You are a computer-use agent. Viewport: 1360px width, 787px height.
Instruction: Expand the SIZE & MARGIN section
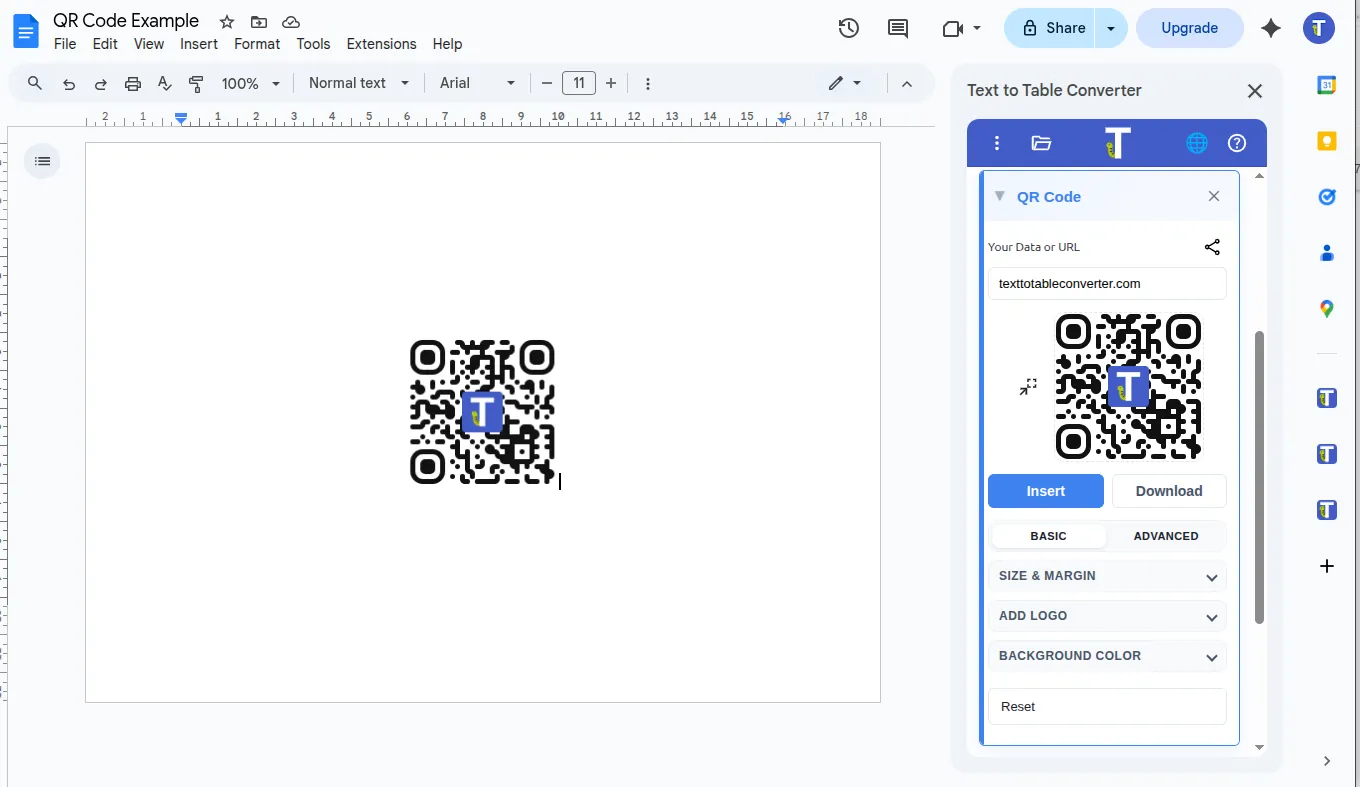[x=1108, y=576]
